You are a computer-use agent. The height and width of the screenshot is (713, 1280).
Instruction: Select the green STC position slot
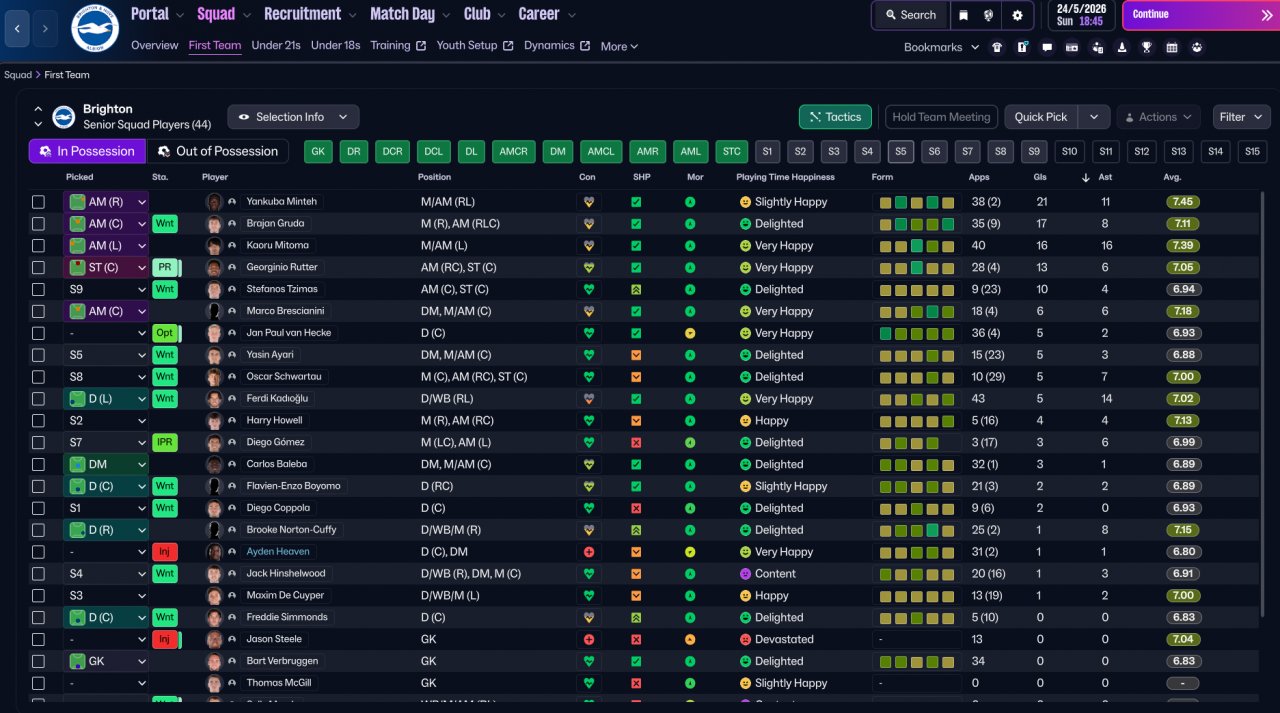coord(731,152)
